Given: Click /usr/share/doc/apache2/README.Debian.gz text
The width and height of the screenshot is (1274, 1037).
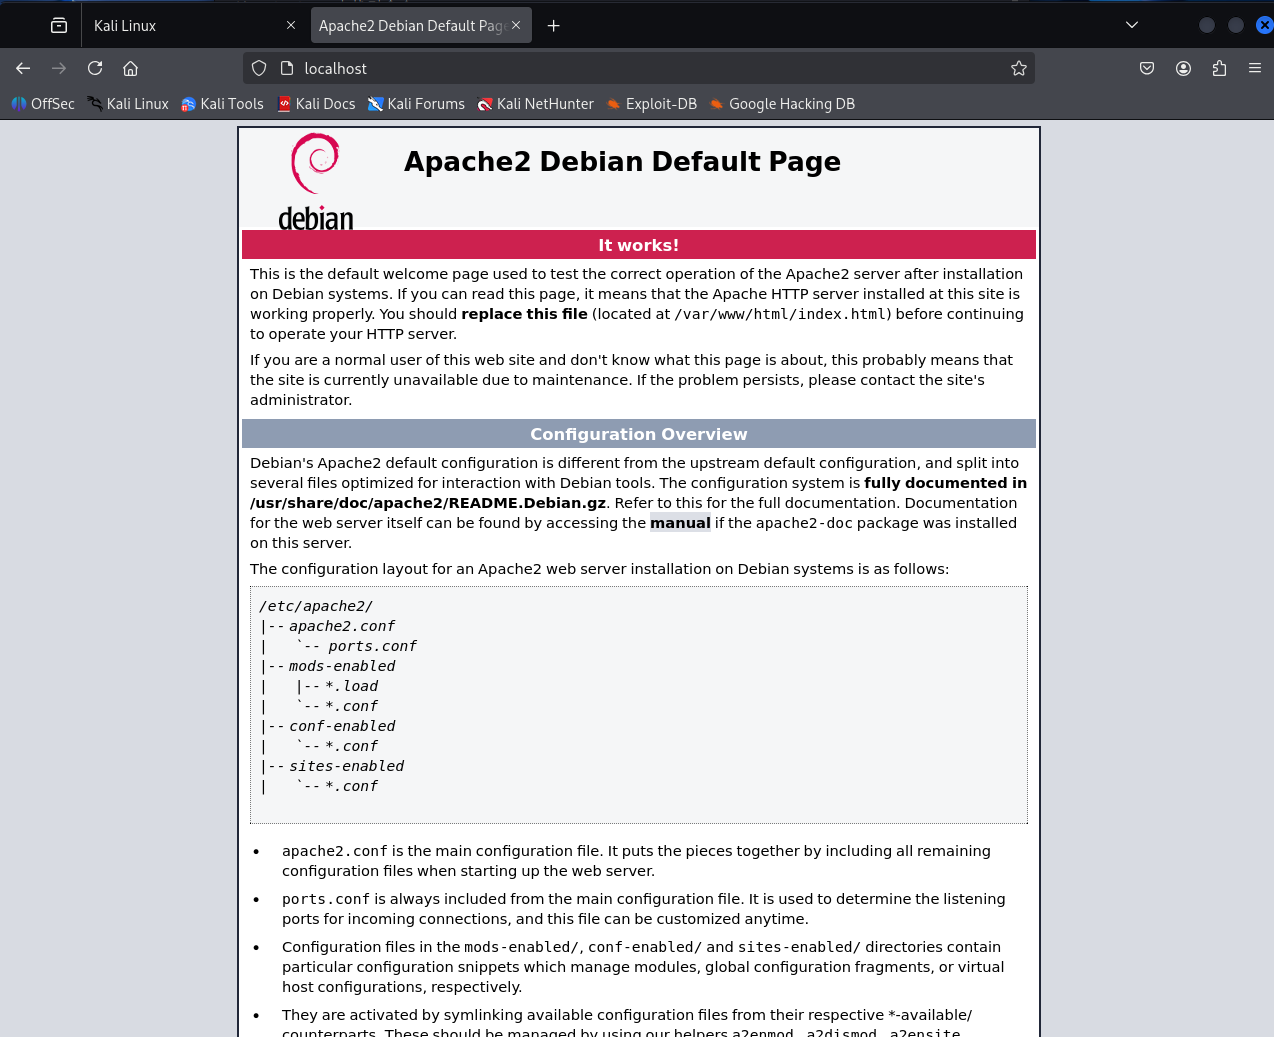Looking at the screenshot, I should (428, 503).
